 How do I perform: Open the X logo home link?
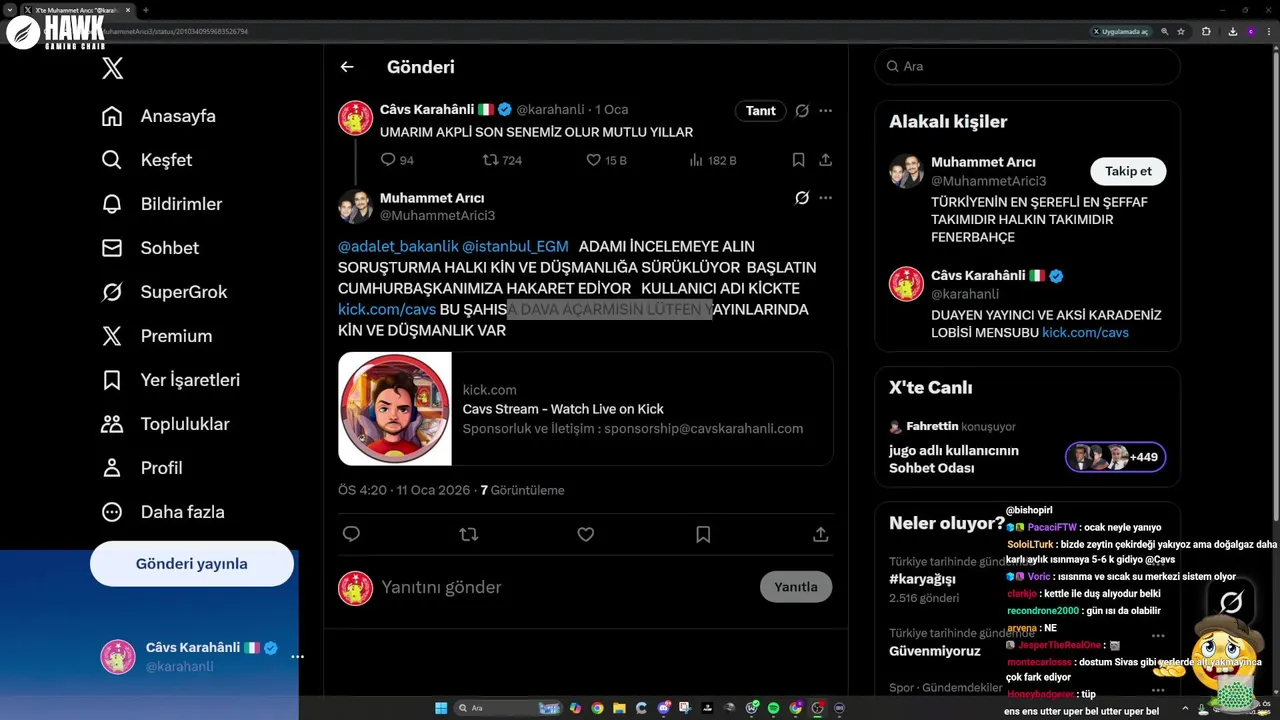click(x=113, y=68)
